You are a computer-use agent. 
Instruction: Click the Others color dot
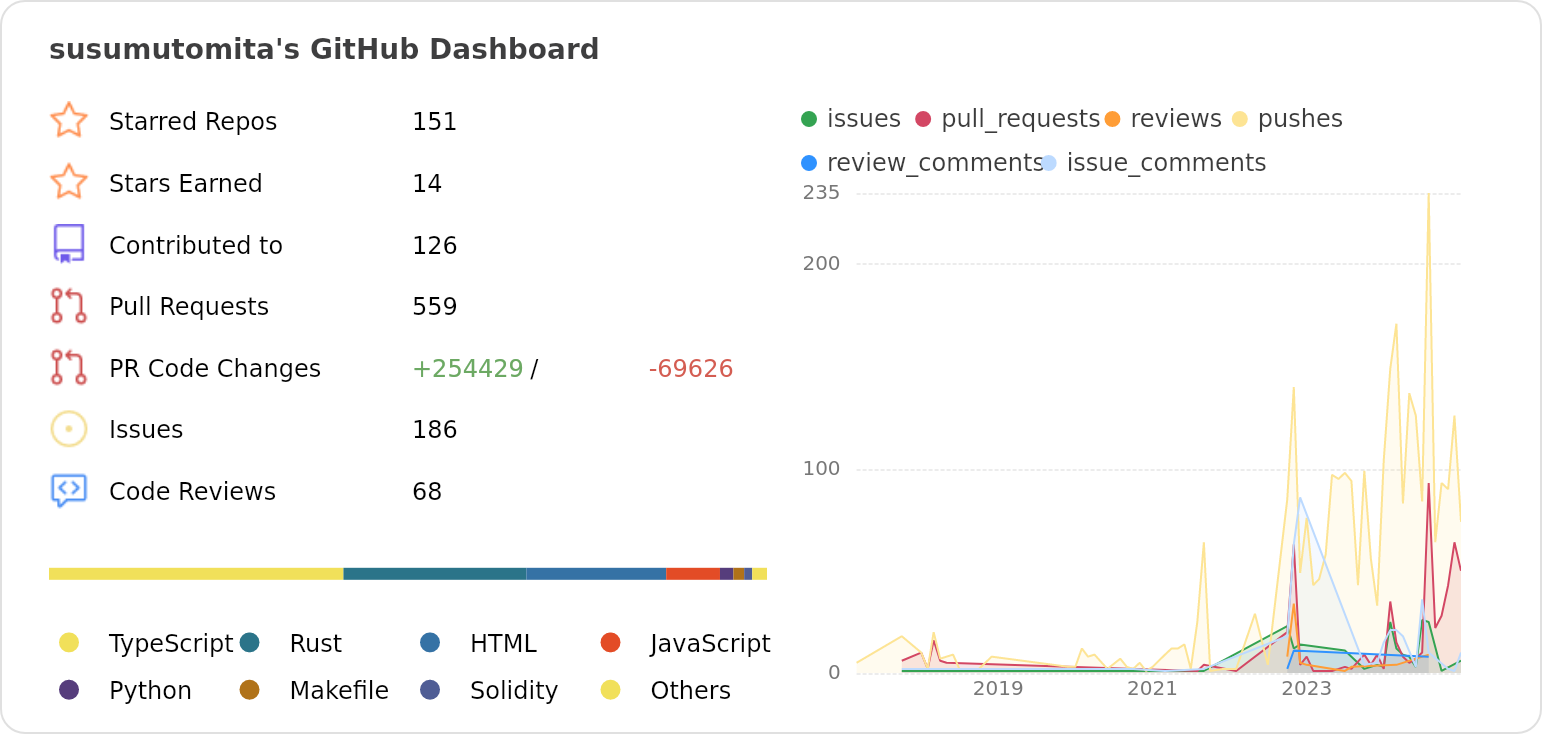coord(611,689)
